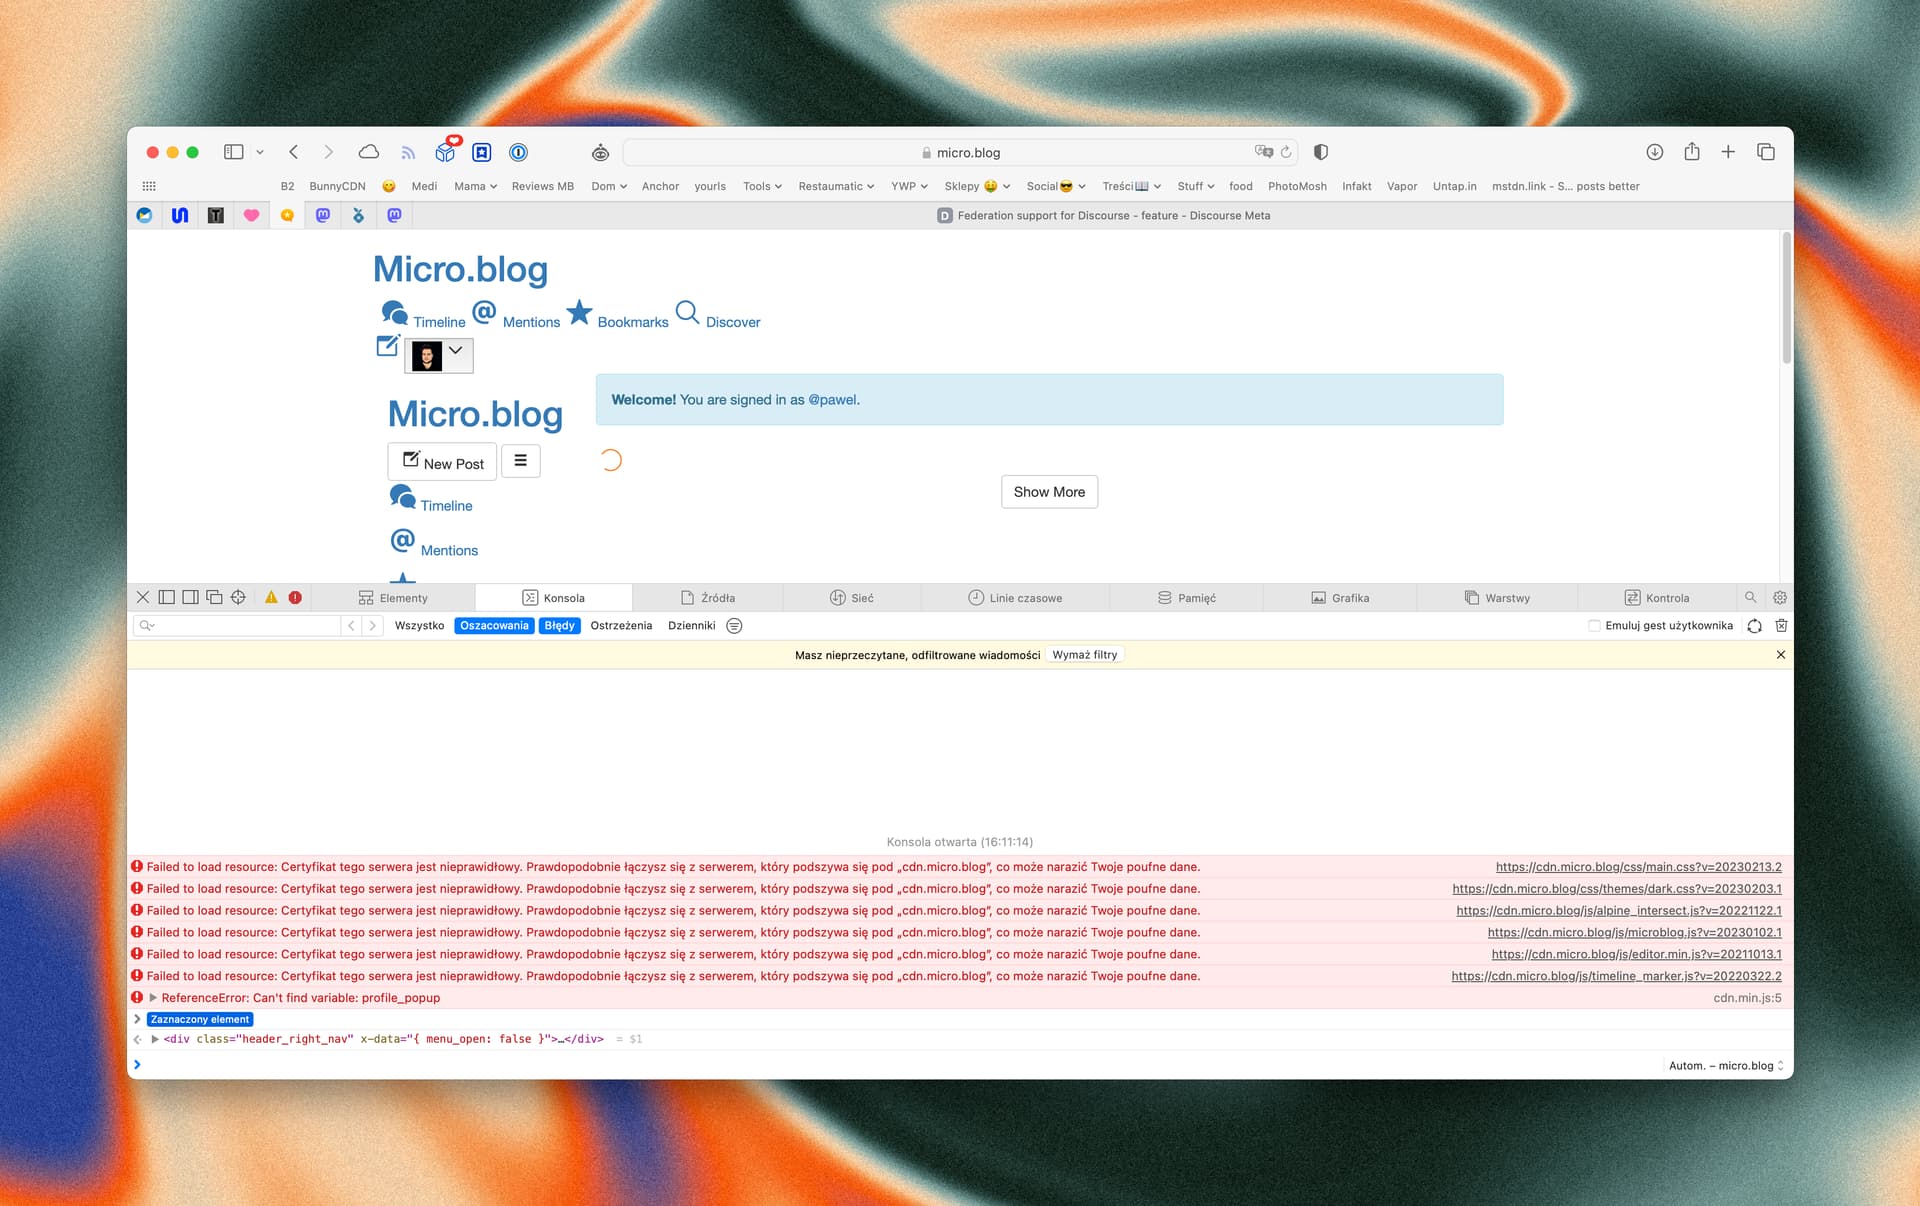Switch to the Źródła inspector tab
Screen dimensions: 1920x1206
[x=708, y=598]
